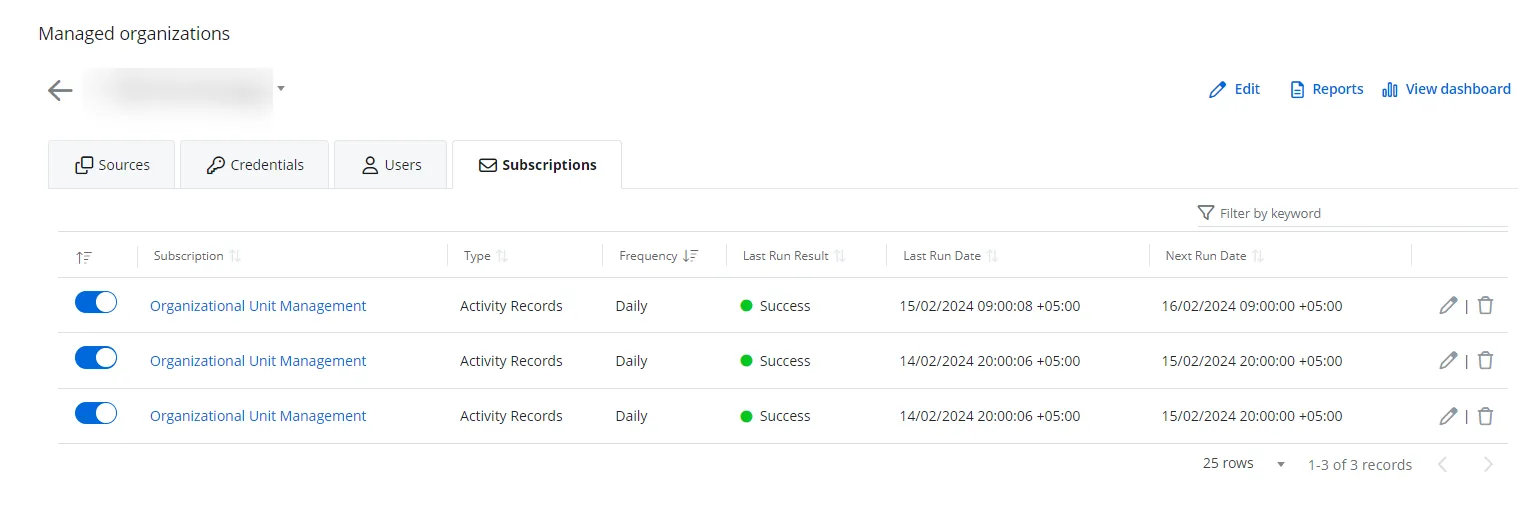Go to the next page arrow
Viewport: 1536px width, 506px height.
[x=1489, y=464]
